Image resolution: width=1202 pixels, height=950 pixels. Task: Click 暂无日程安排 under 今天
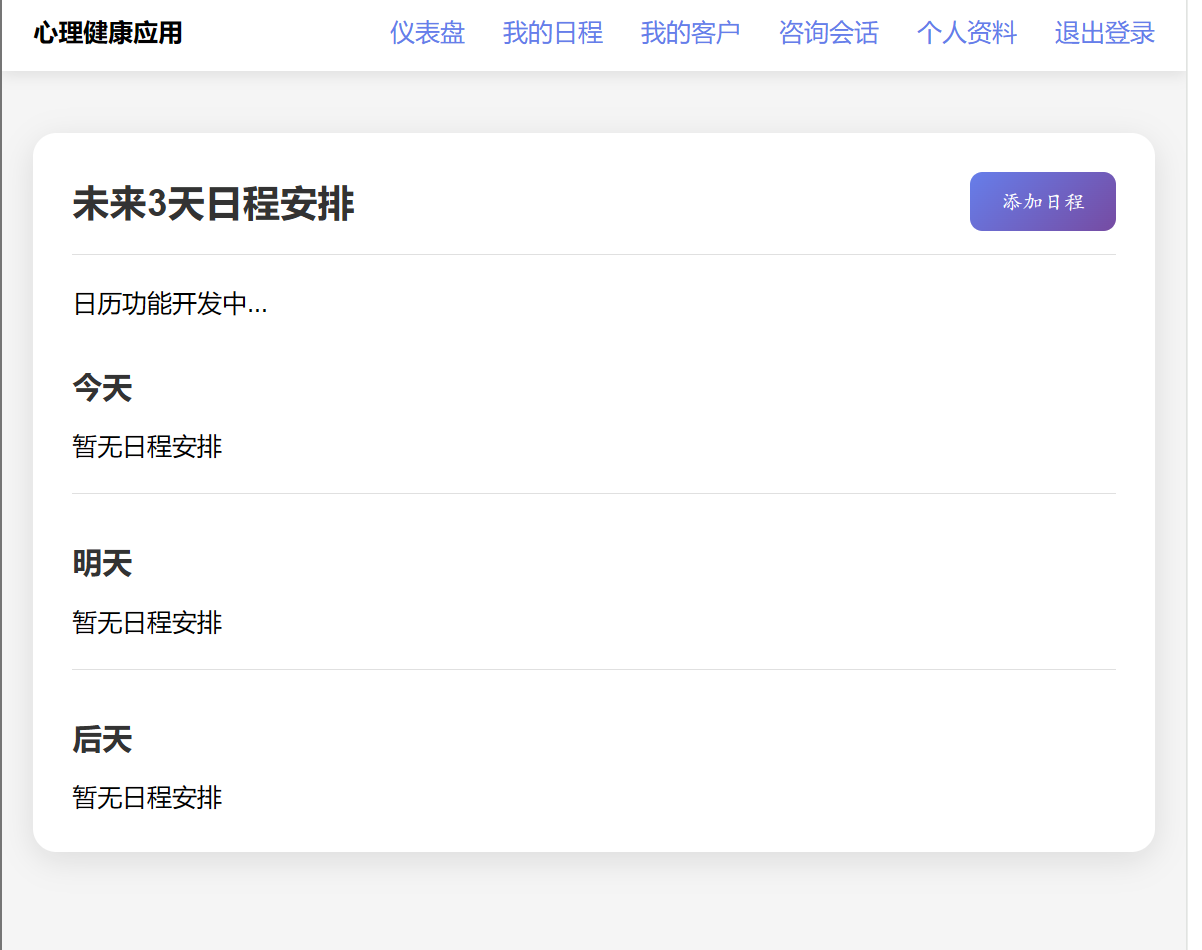coord(147,447)
